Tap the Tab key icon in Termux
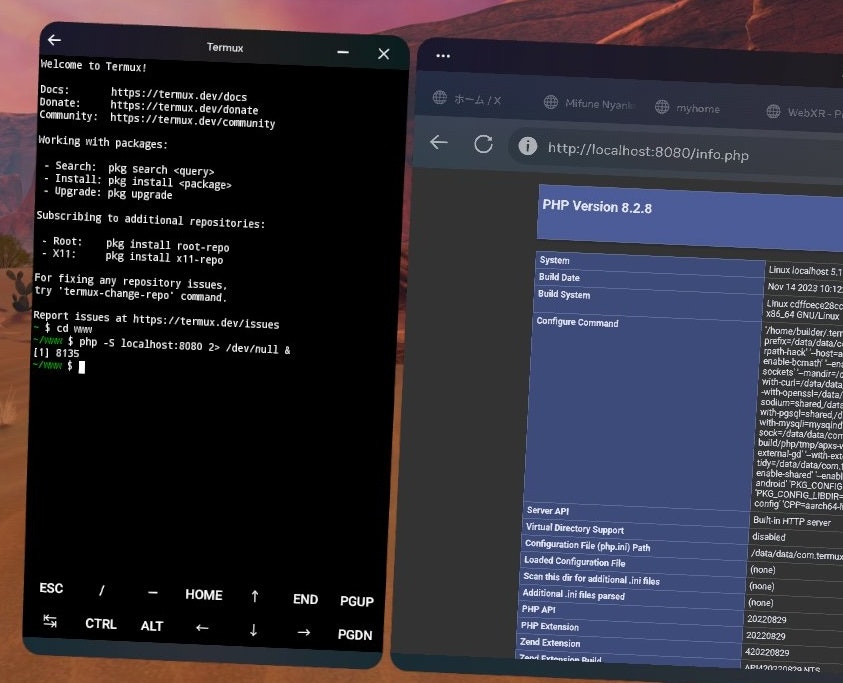 pos(50,621)
